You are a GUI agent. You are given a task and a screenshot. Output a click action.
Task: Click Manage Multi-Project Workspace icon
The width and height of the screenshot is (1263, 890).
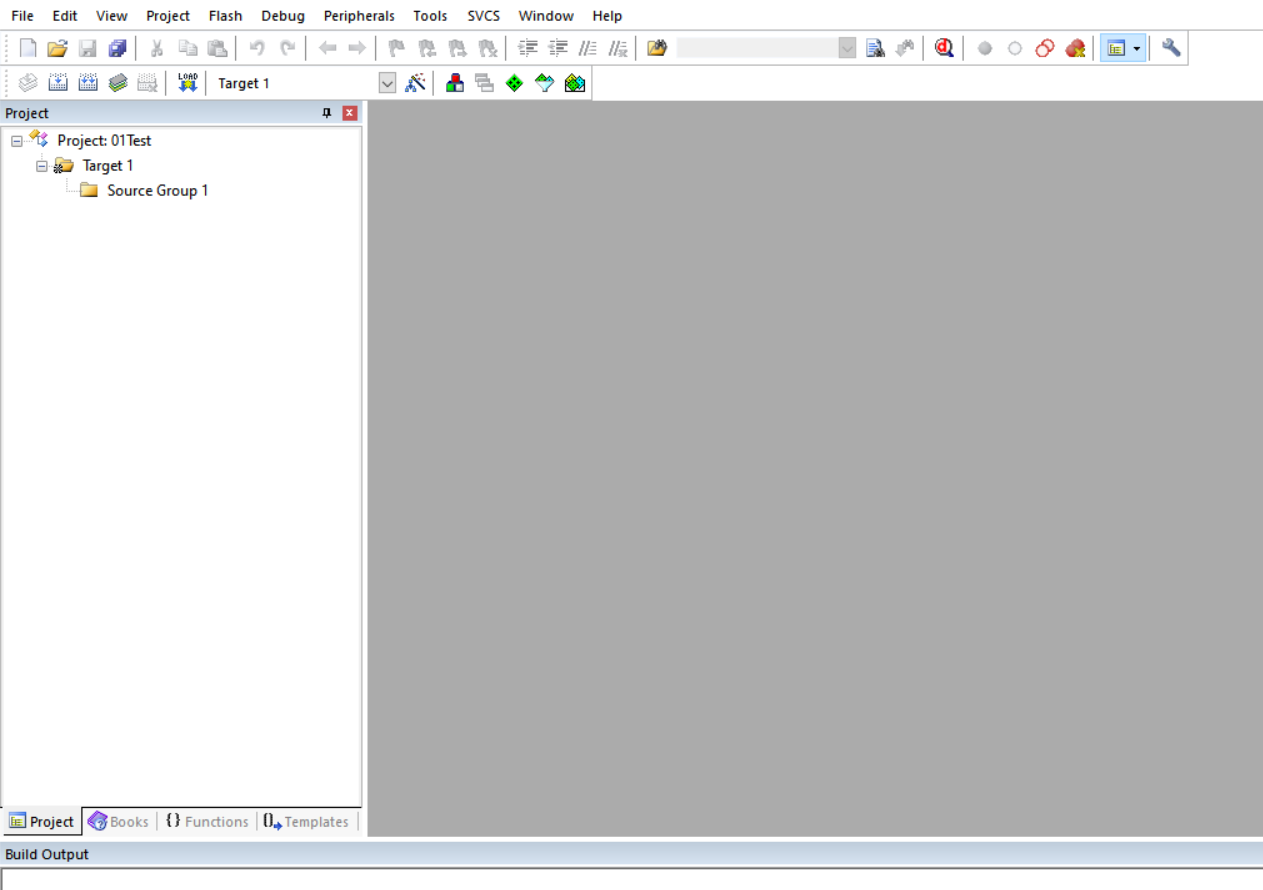pyautogui.click(x=485, y=83)
